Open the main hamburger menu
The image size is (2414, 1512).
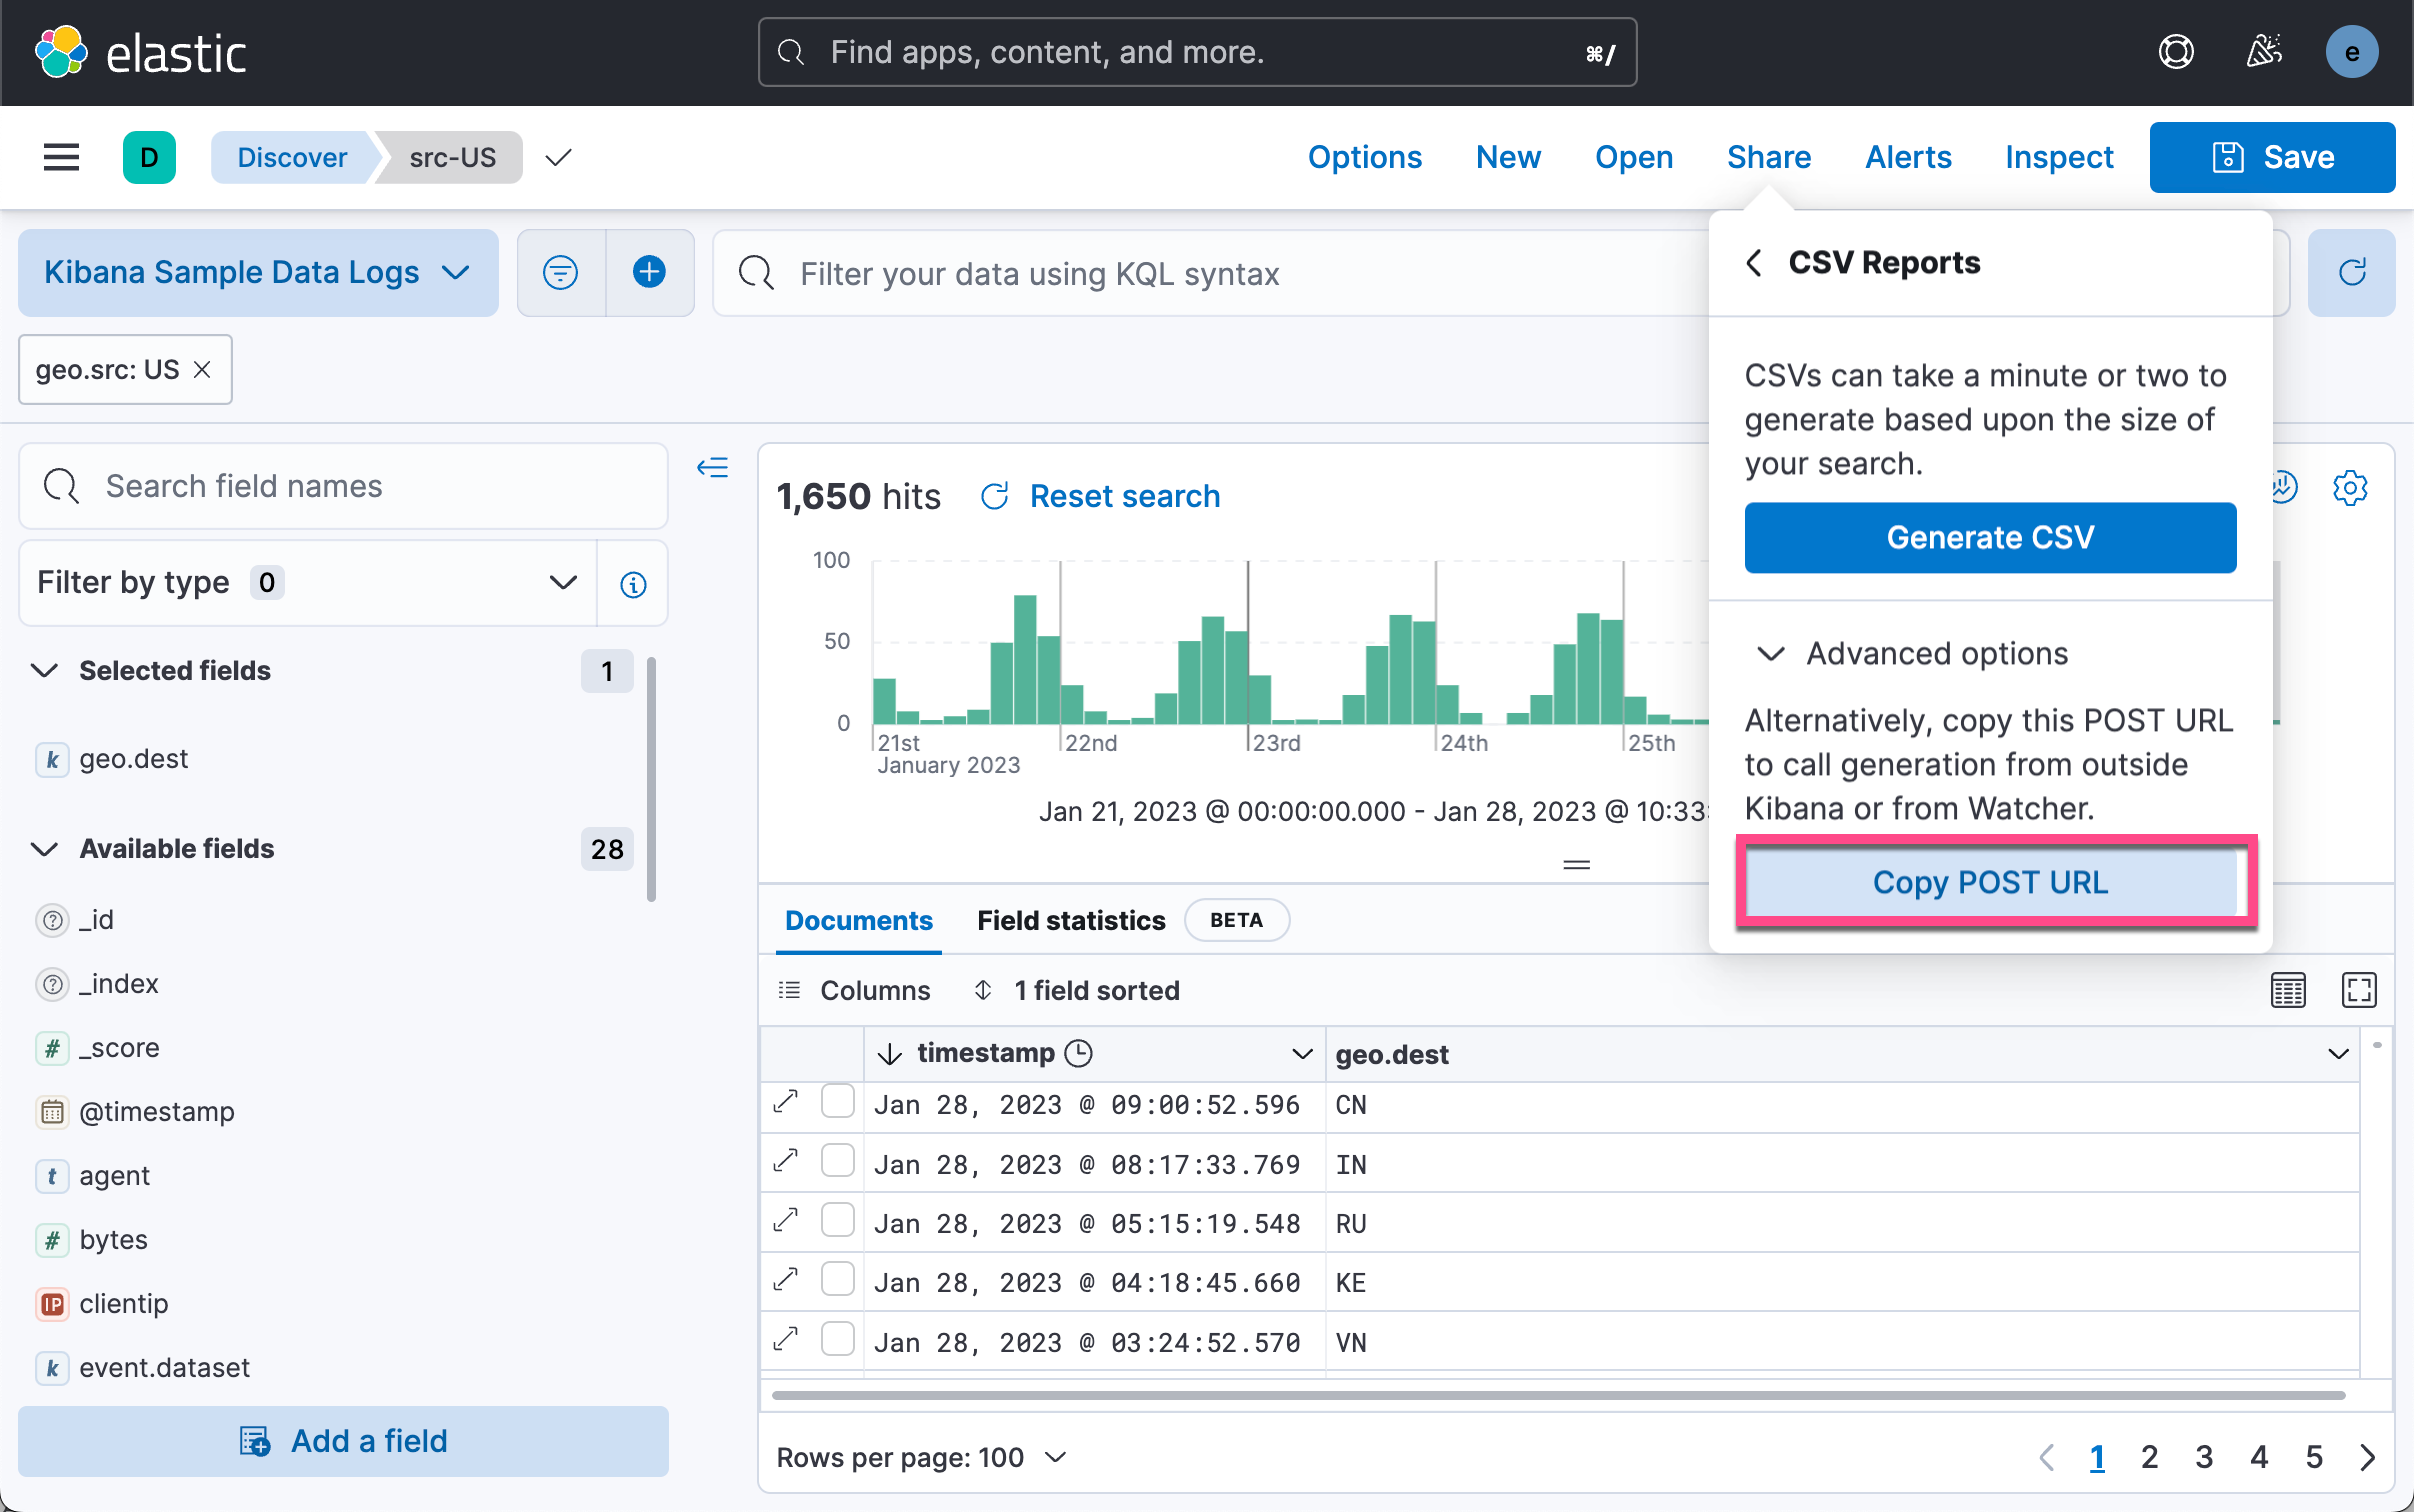(61, 157)
